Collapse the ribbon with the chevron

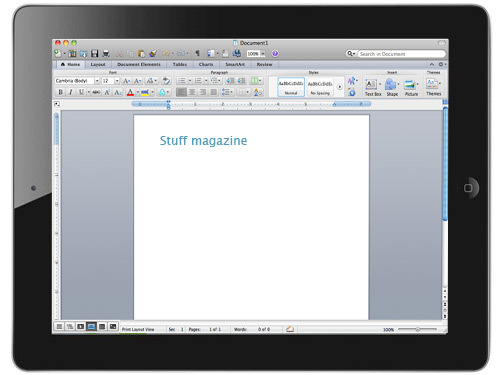[432, 64]
